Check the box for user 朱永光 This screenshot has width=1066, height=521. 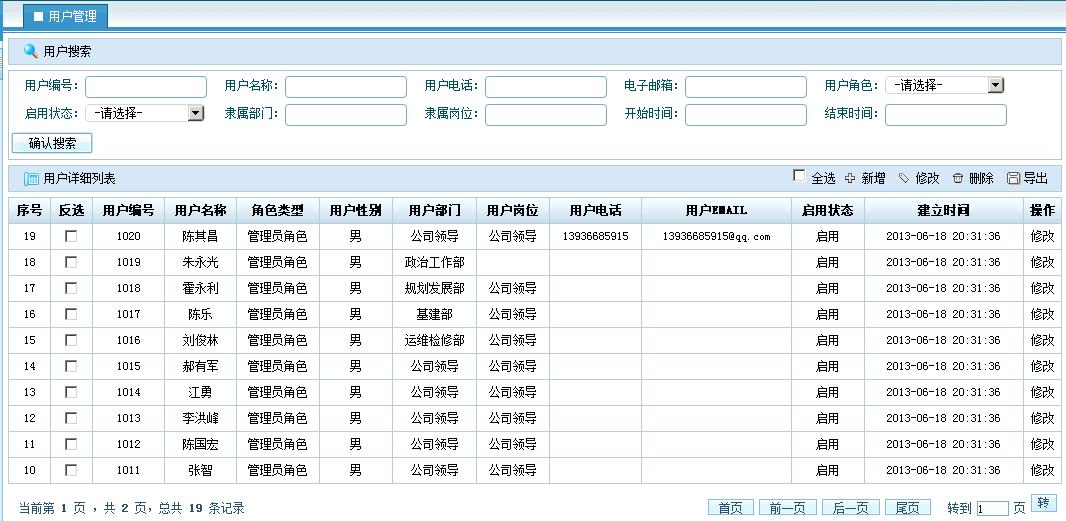[71, 262]
